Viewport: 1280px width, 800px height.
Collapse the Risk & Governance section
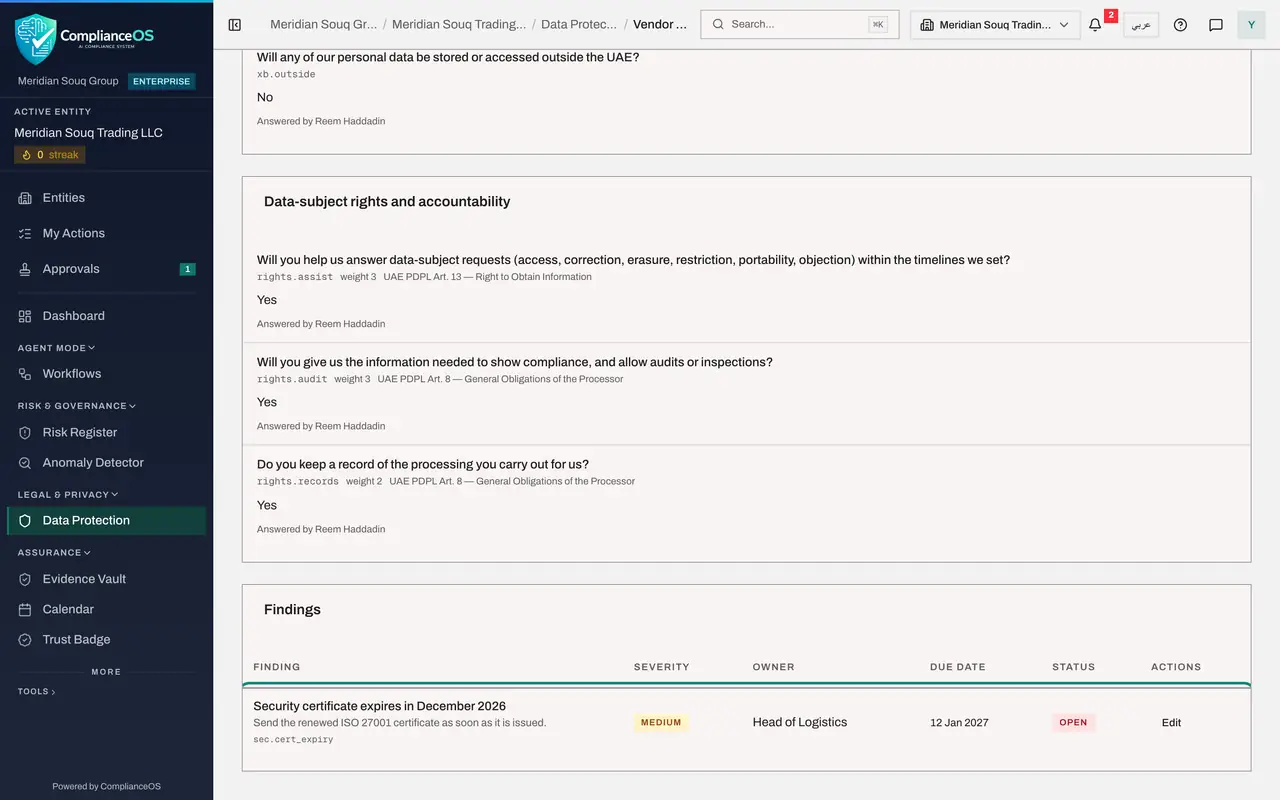(77, 406)
